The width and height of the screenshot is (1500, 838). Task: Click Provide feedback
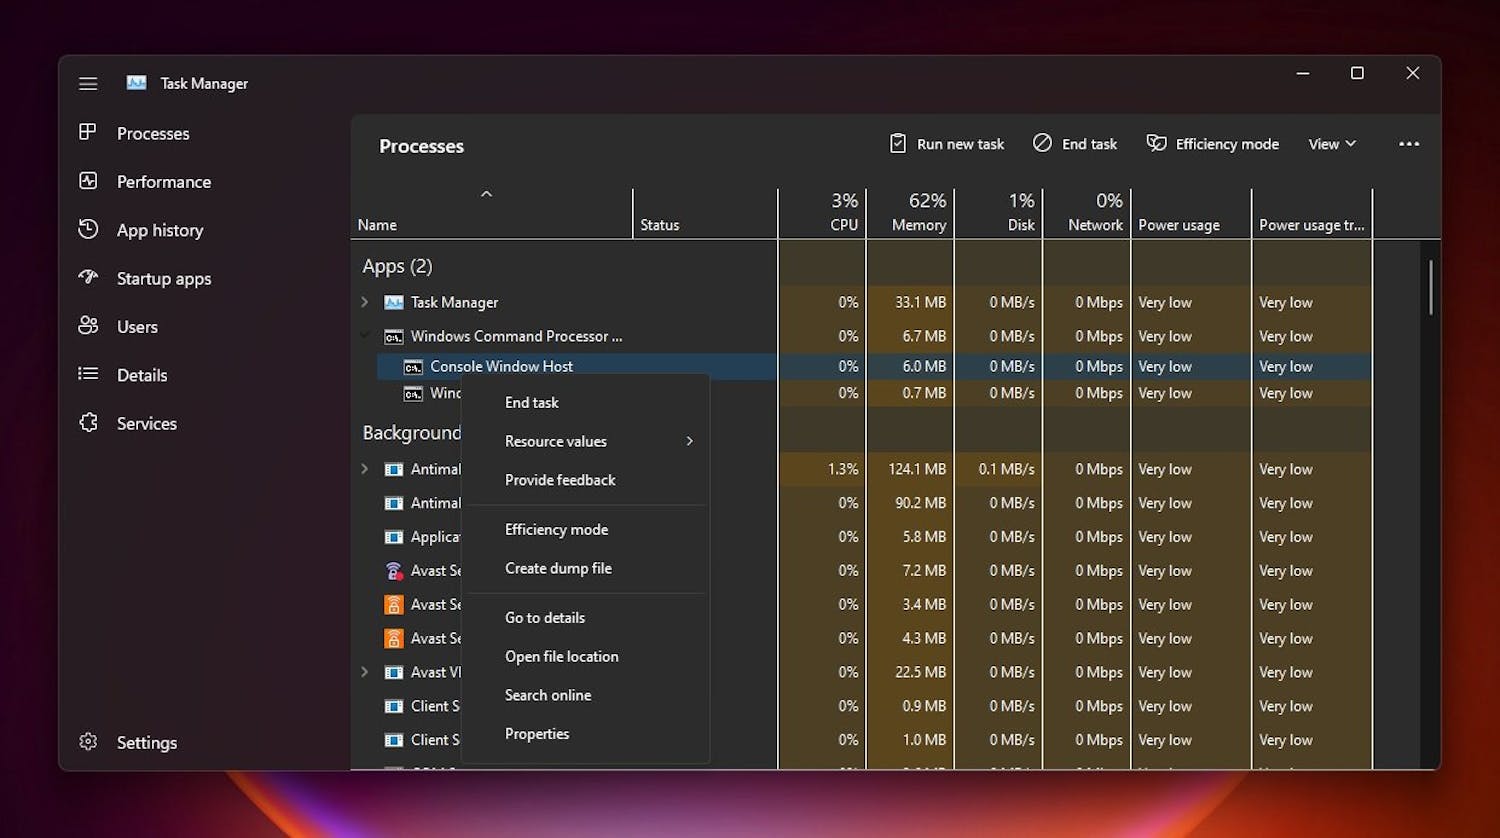[560, 480]
